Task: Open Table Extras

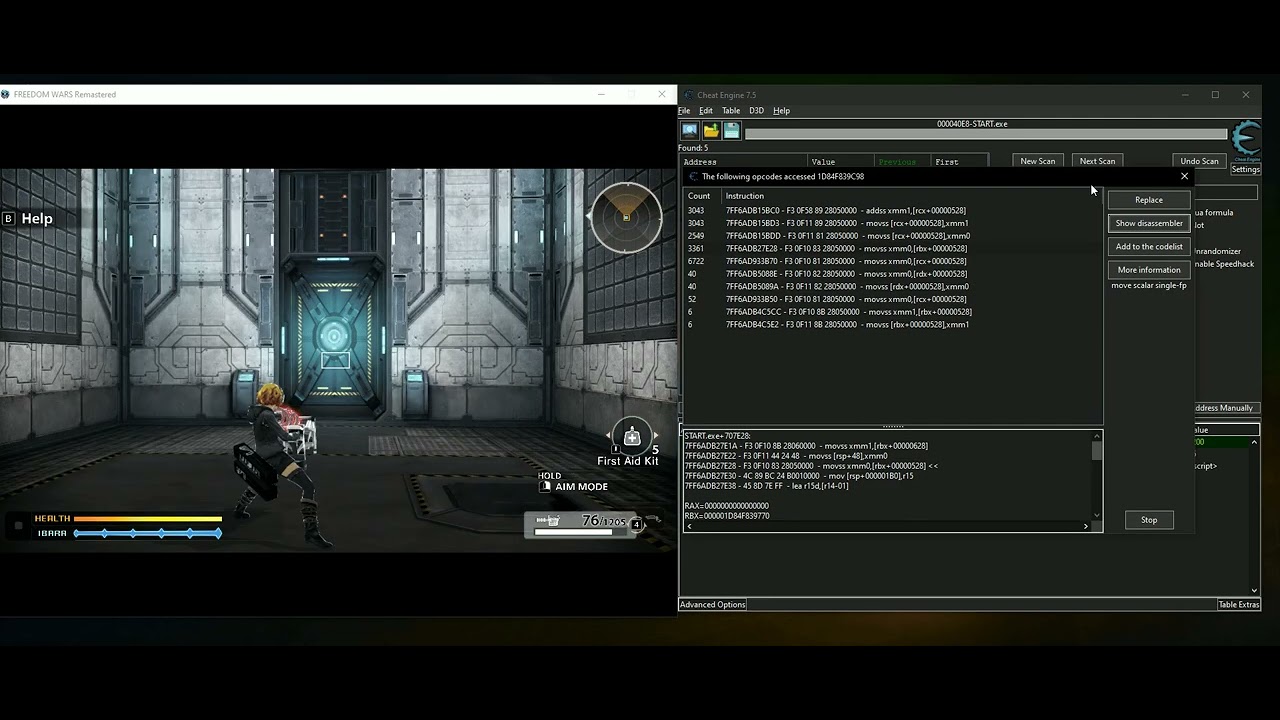Action: 1239,605
